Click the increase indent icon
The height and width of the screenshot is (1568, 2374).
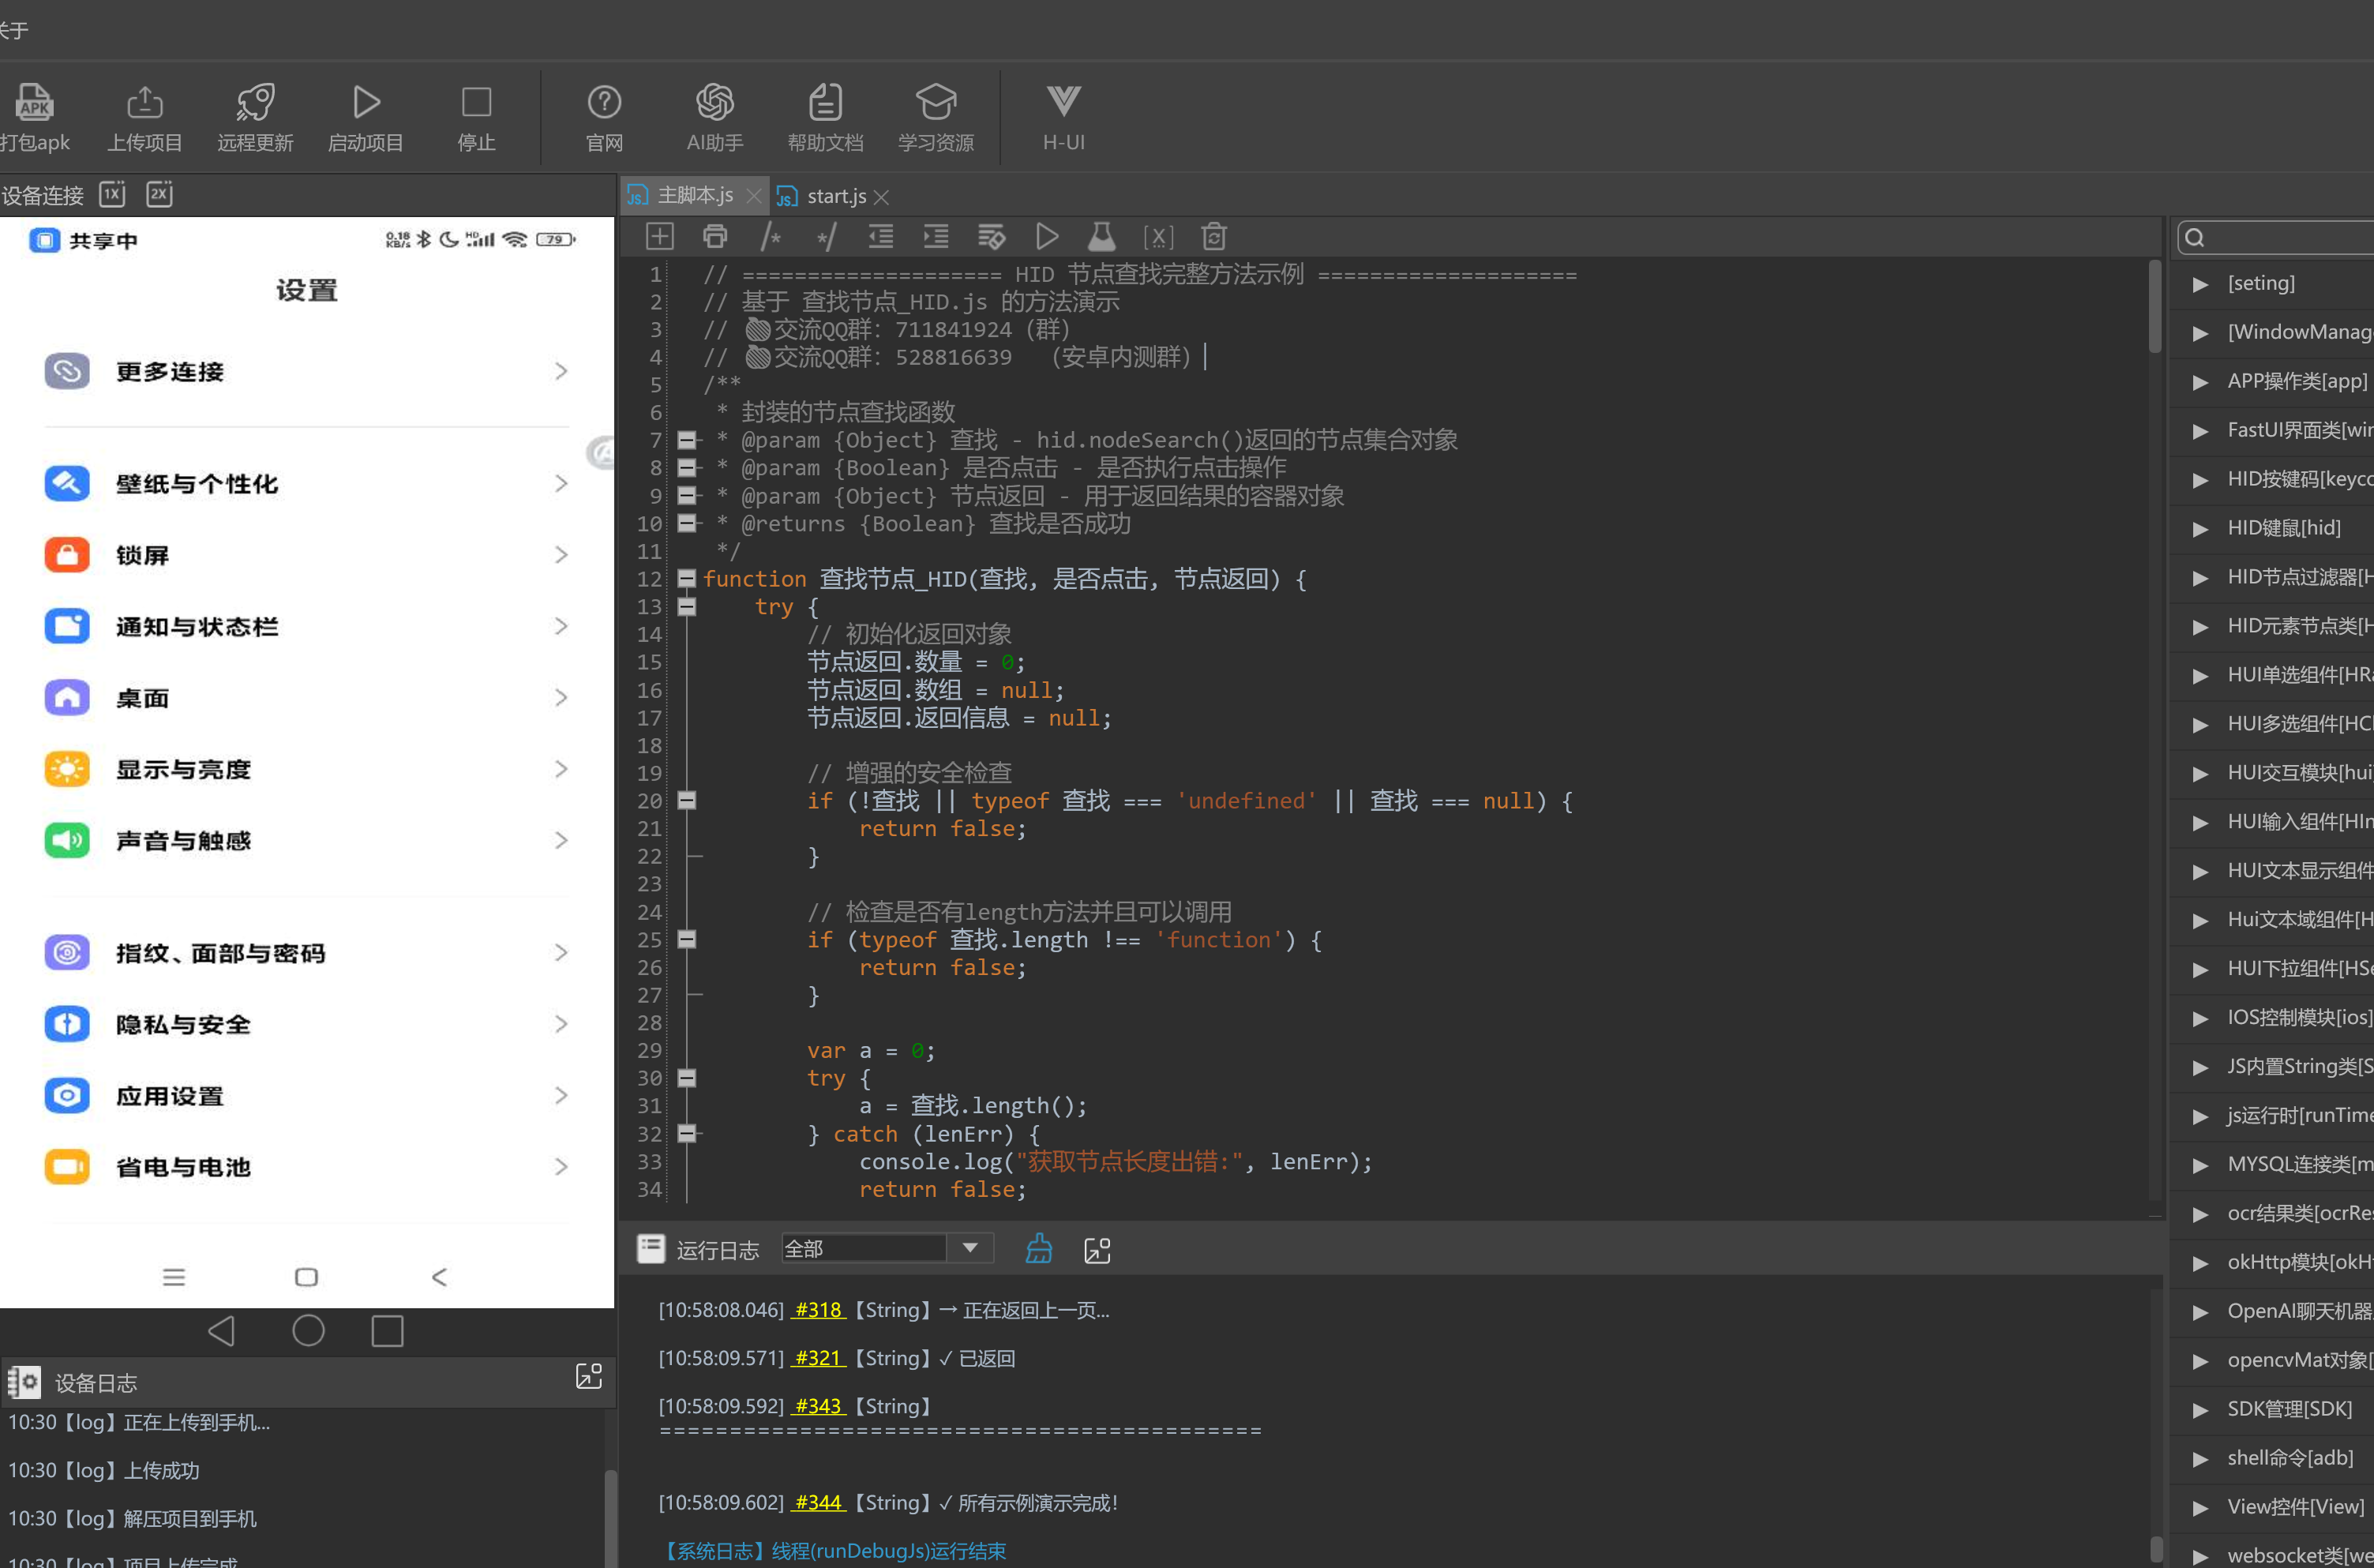pyautogui.click(x=936, y=237)
